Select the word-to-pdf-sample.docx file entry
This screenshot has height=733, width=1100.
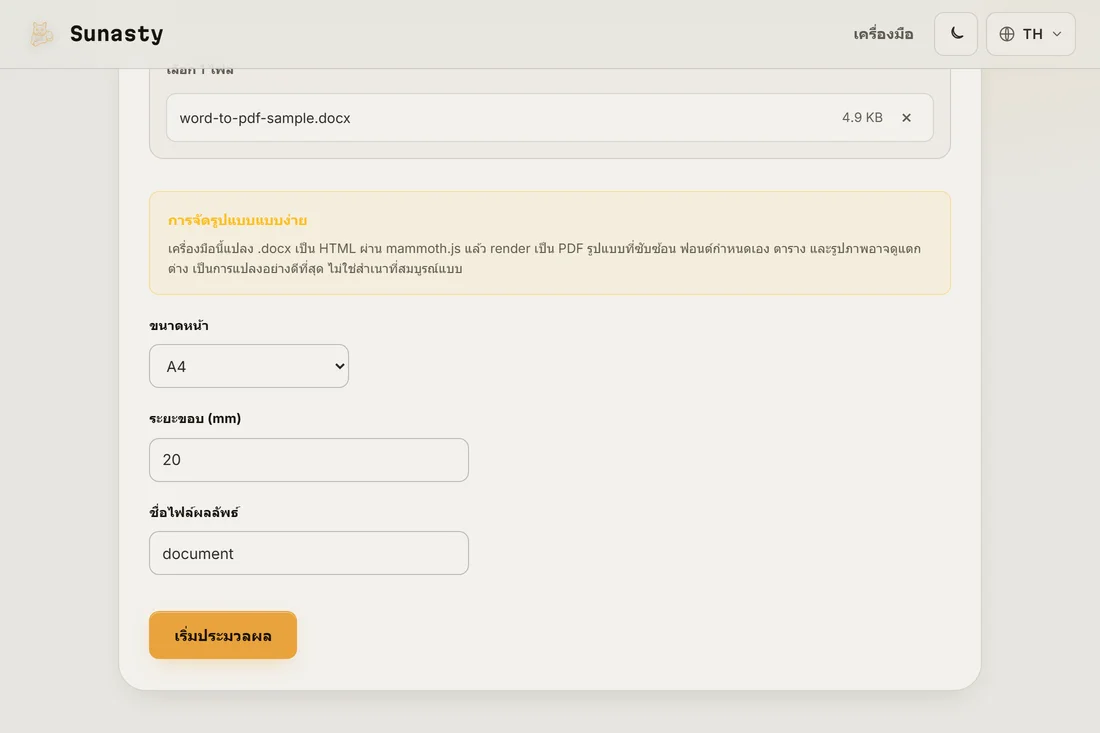point(550,118)
